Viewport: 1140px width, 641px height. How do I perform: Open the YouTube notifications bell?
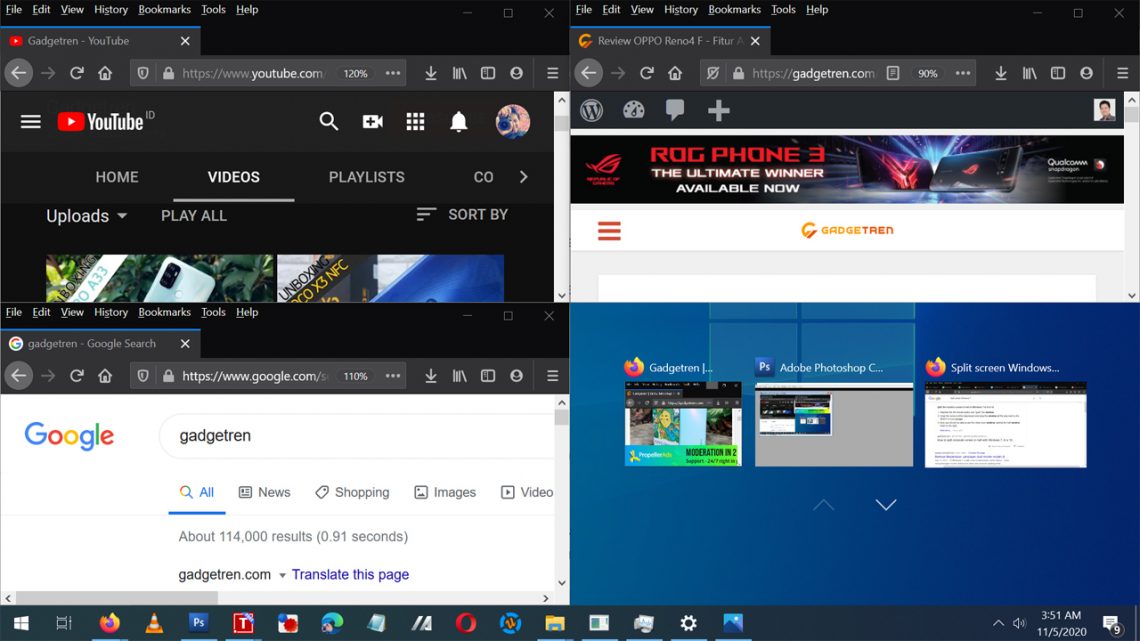(x=458, y=121)
